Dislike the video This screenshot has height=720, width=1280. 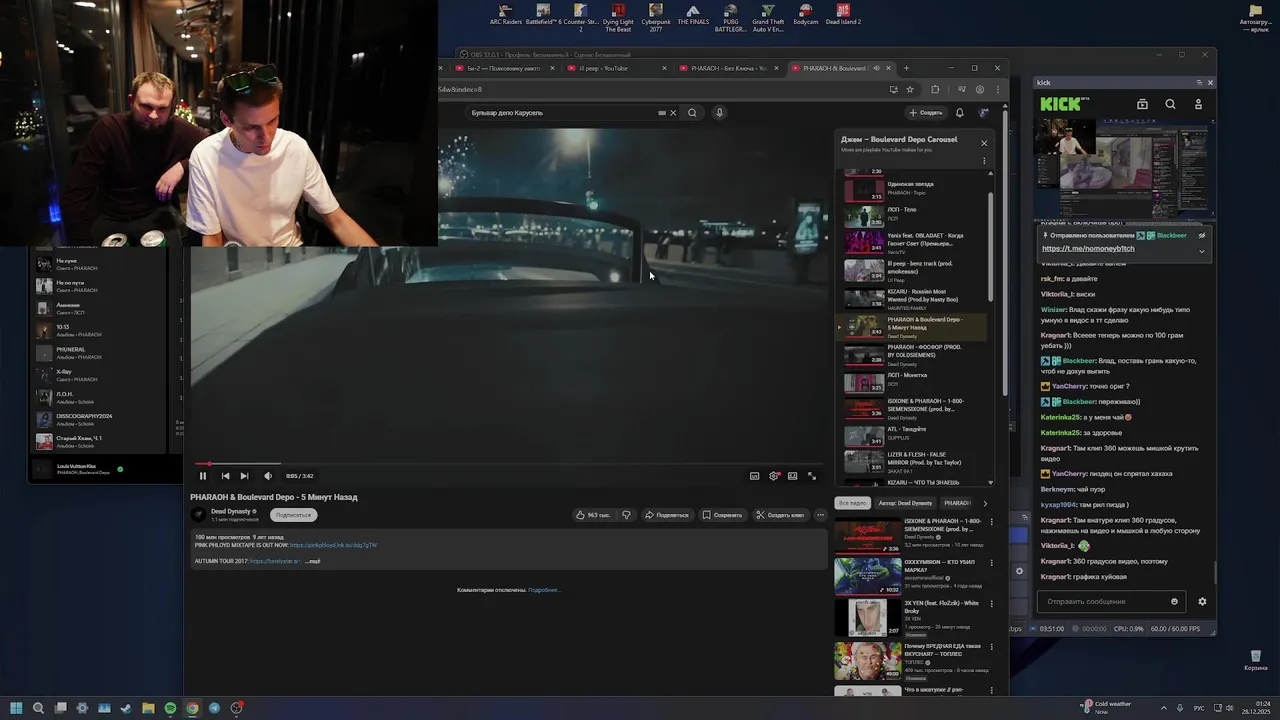point(626,515)
